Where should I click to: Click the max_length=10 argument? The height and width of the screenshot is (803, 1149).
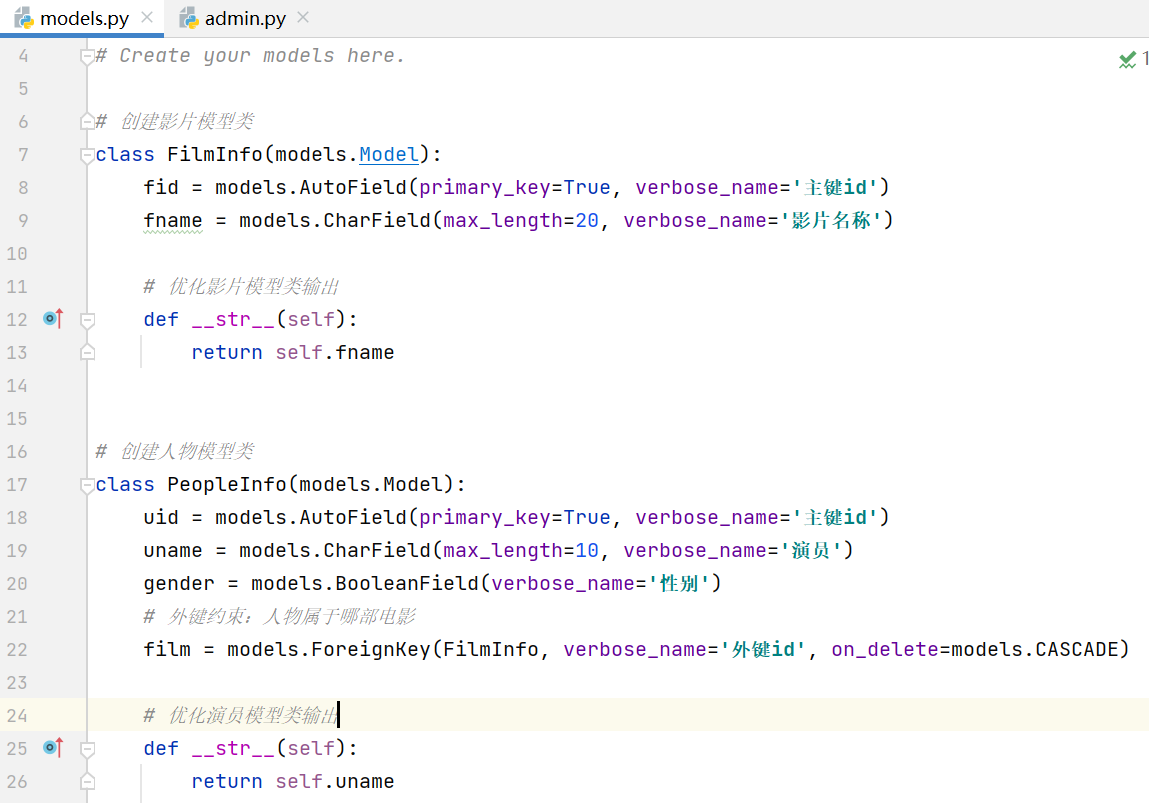[520, 550]
